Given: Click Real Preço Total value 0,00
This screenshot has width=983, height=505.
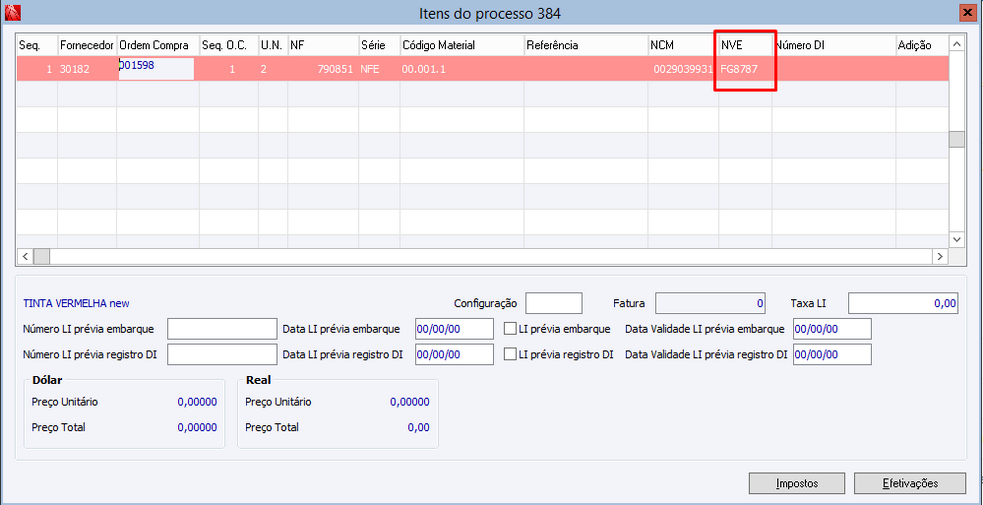Looking at the screenshot, I should pyautogui.click(x=419, y=428).
